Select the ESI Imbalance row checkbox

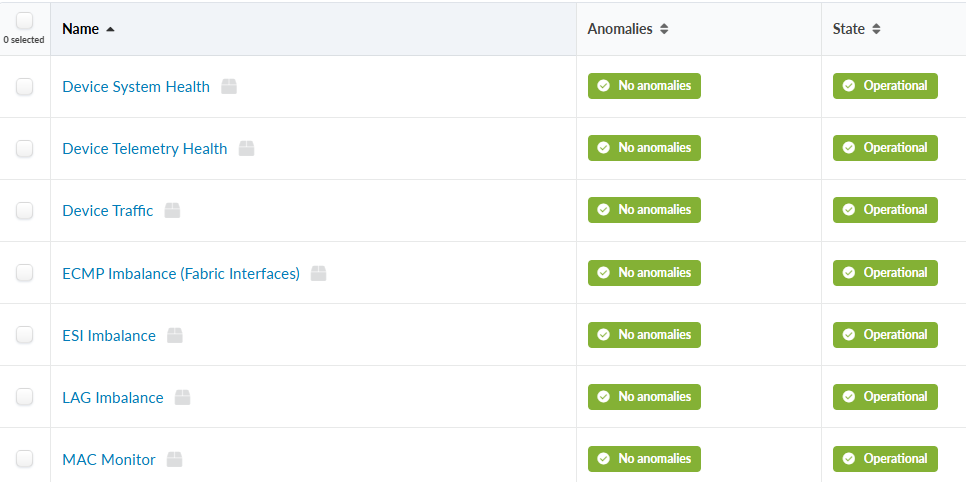pyautogui.click(x=25, y=335)
